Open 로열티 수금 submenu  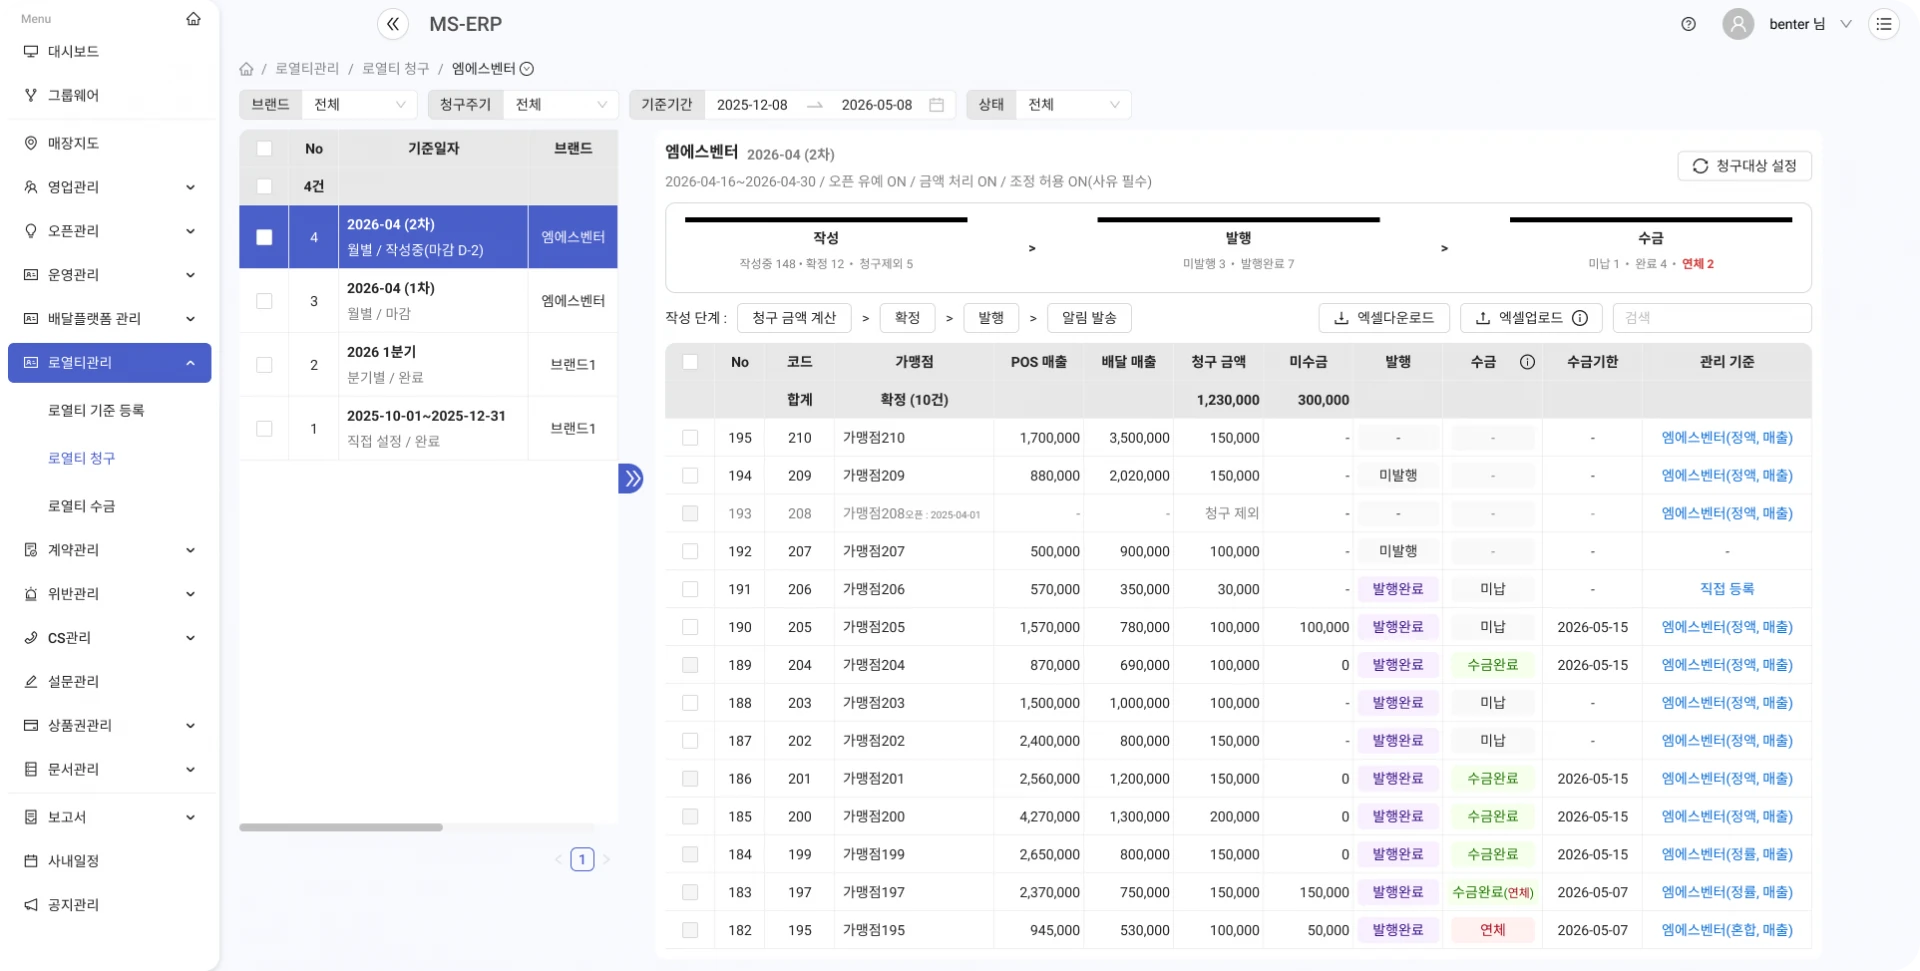[81, 507]
